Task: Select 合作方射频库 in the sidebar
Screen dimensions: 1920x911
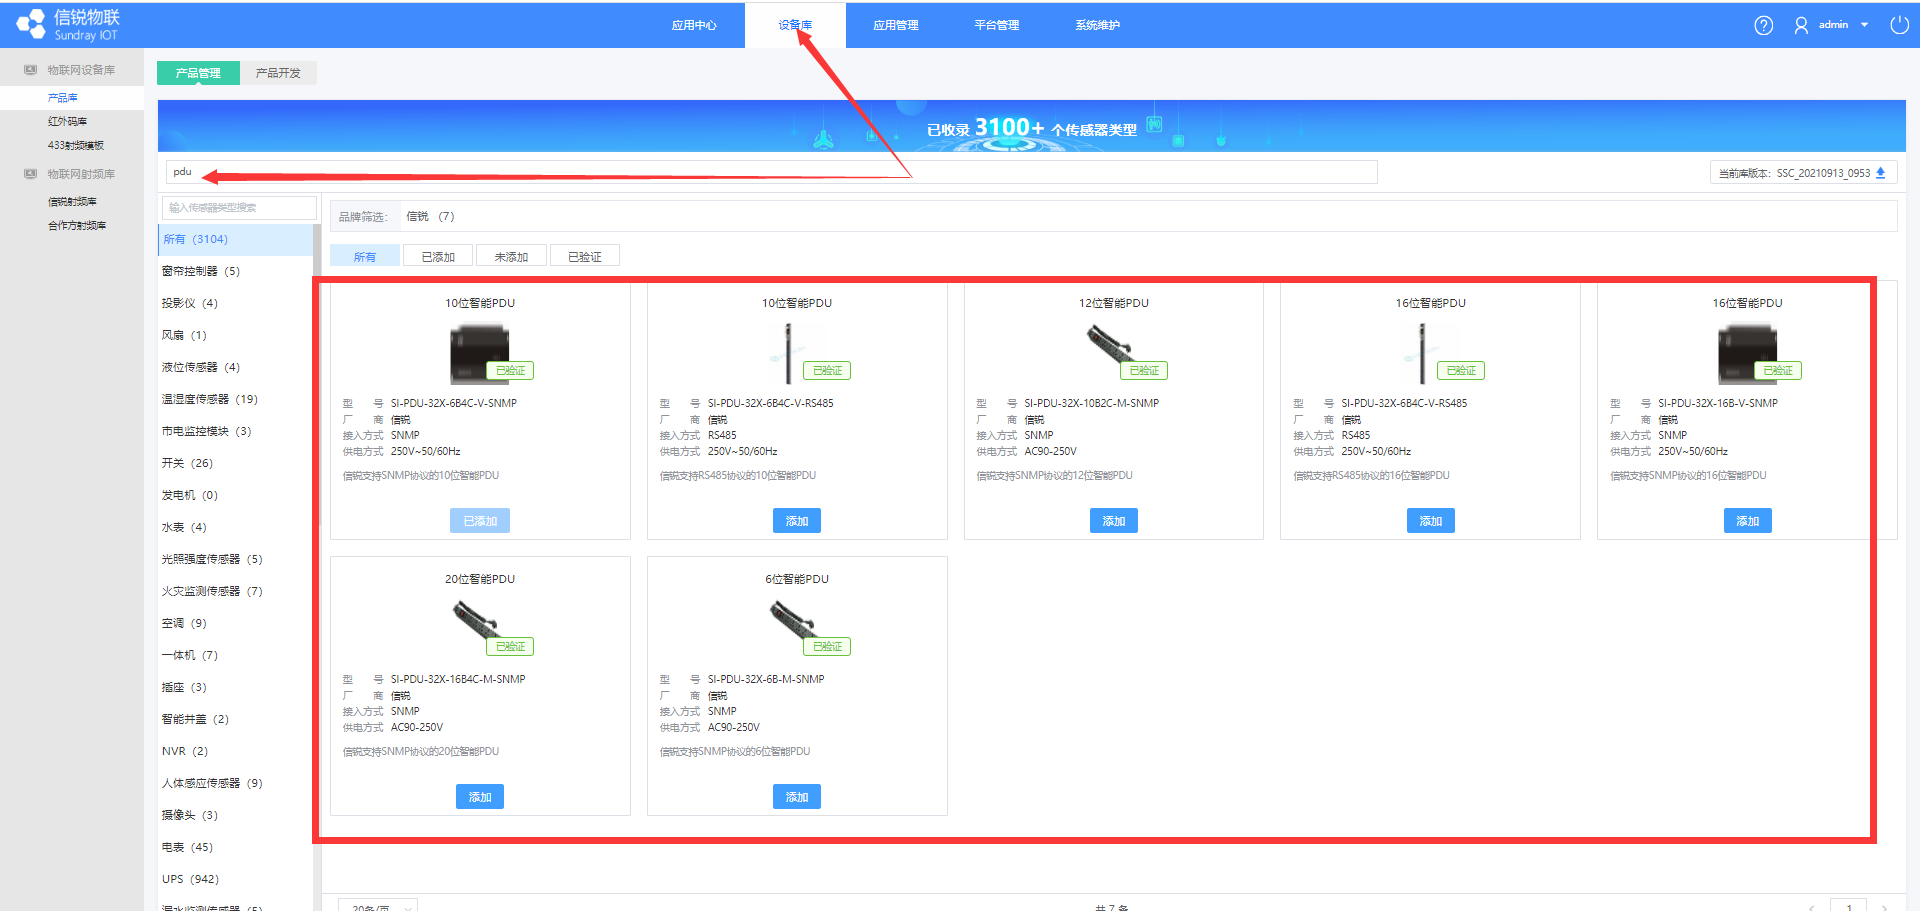Action: pos(72,226)
